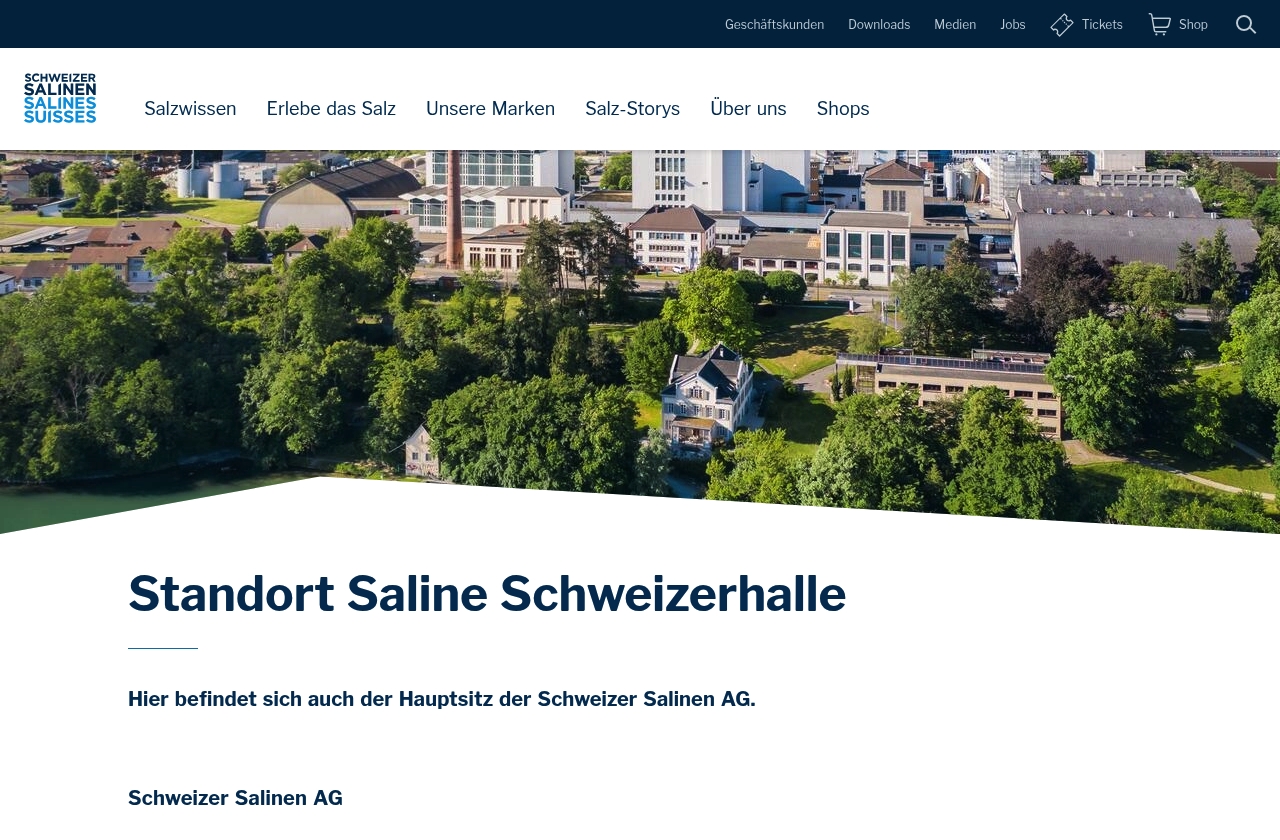Open the Salzwissen menu
This screenshot has height=840, width=1280.
click(190, 109)
